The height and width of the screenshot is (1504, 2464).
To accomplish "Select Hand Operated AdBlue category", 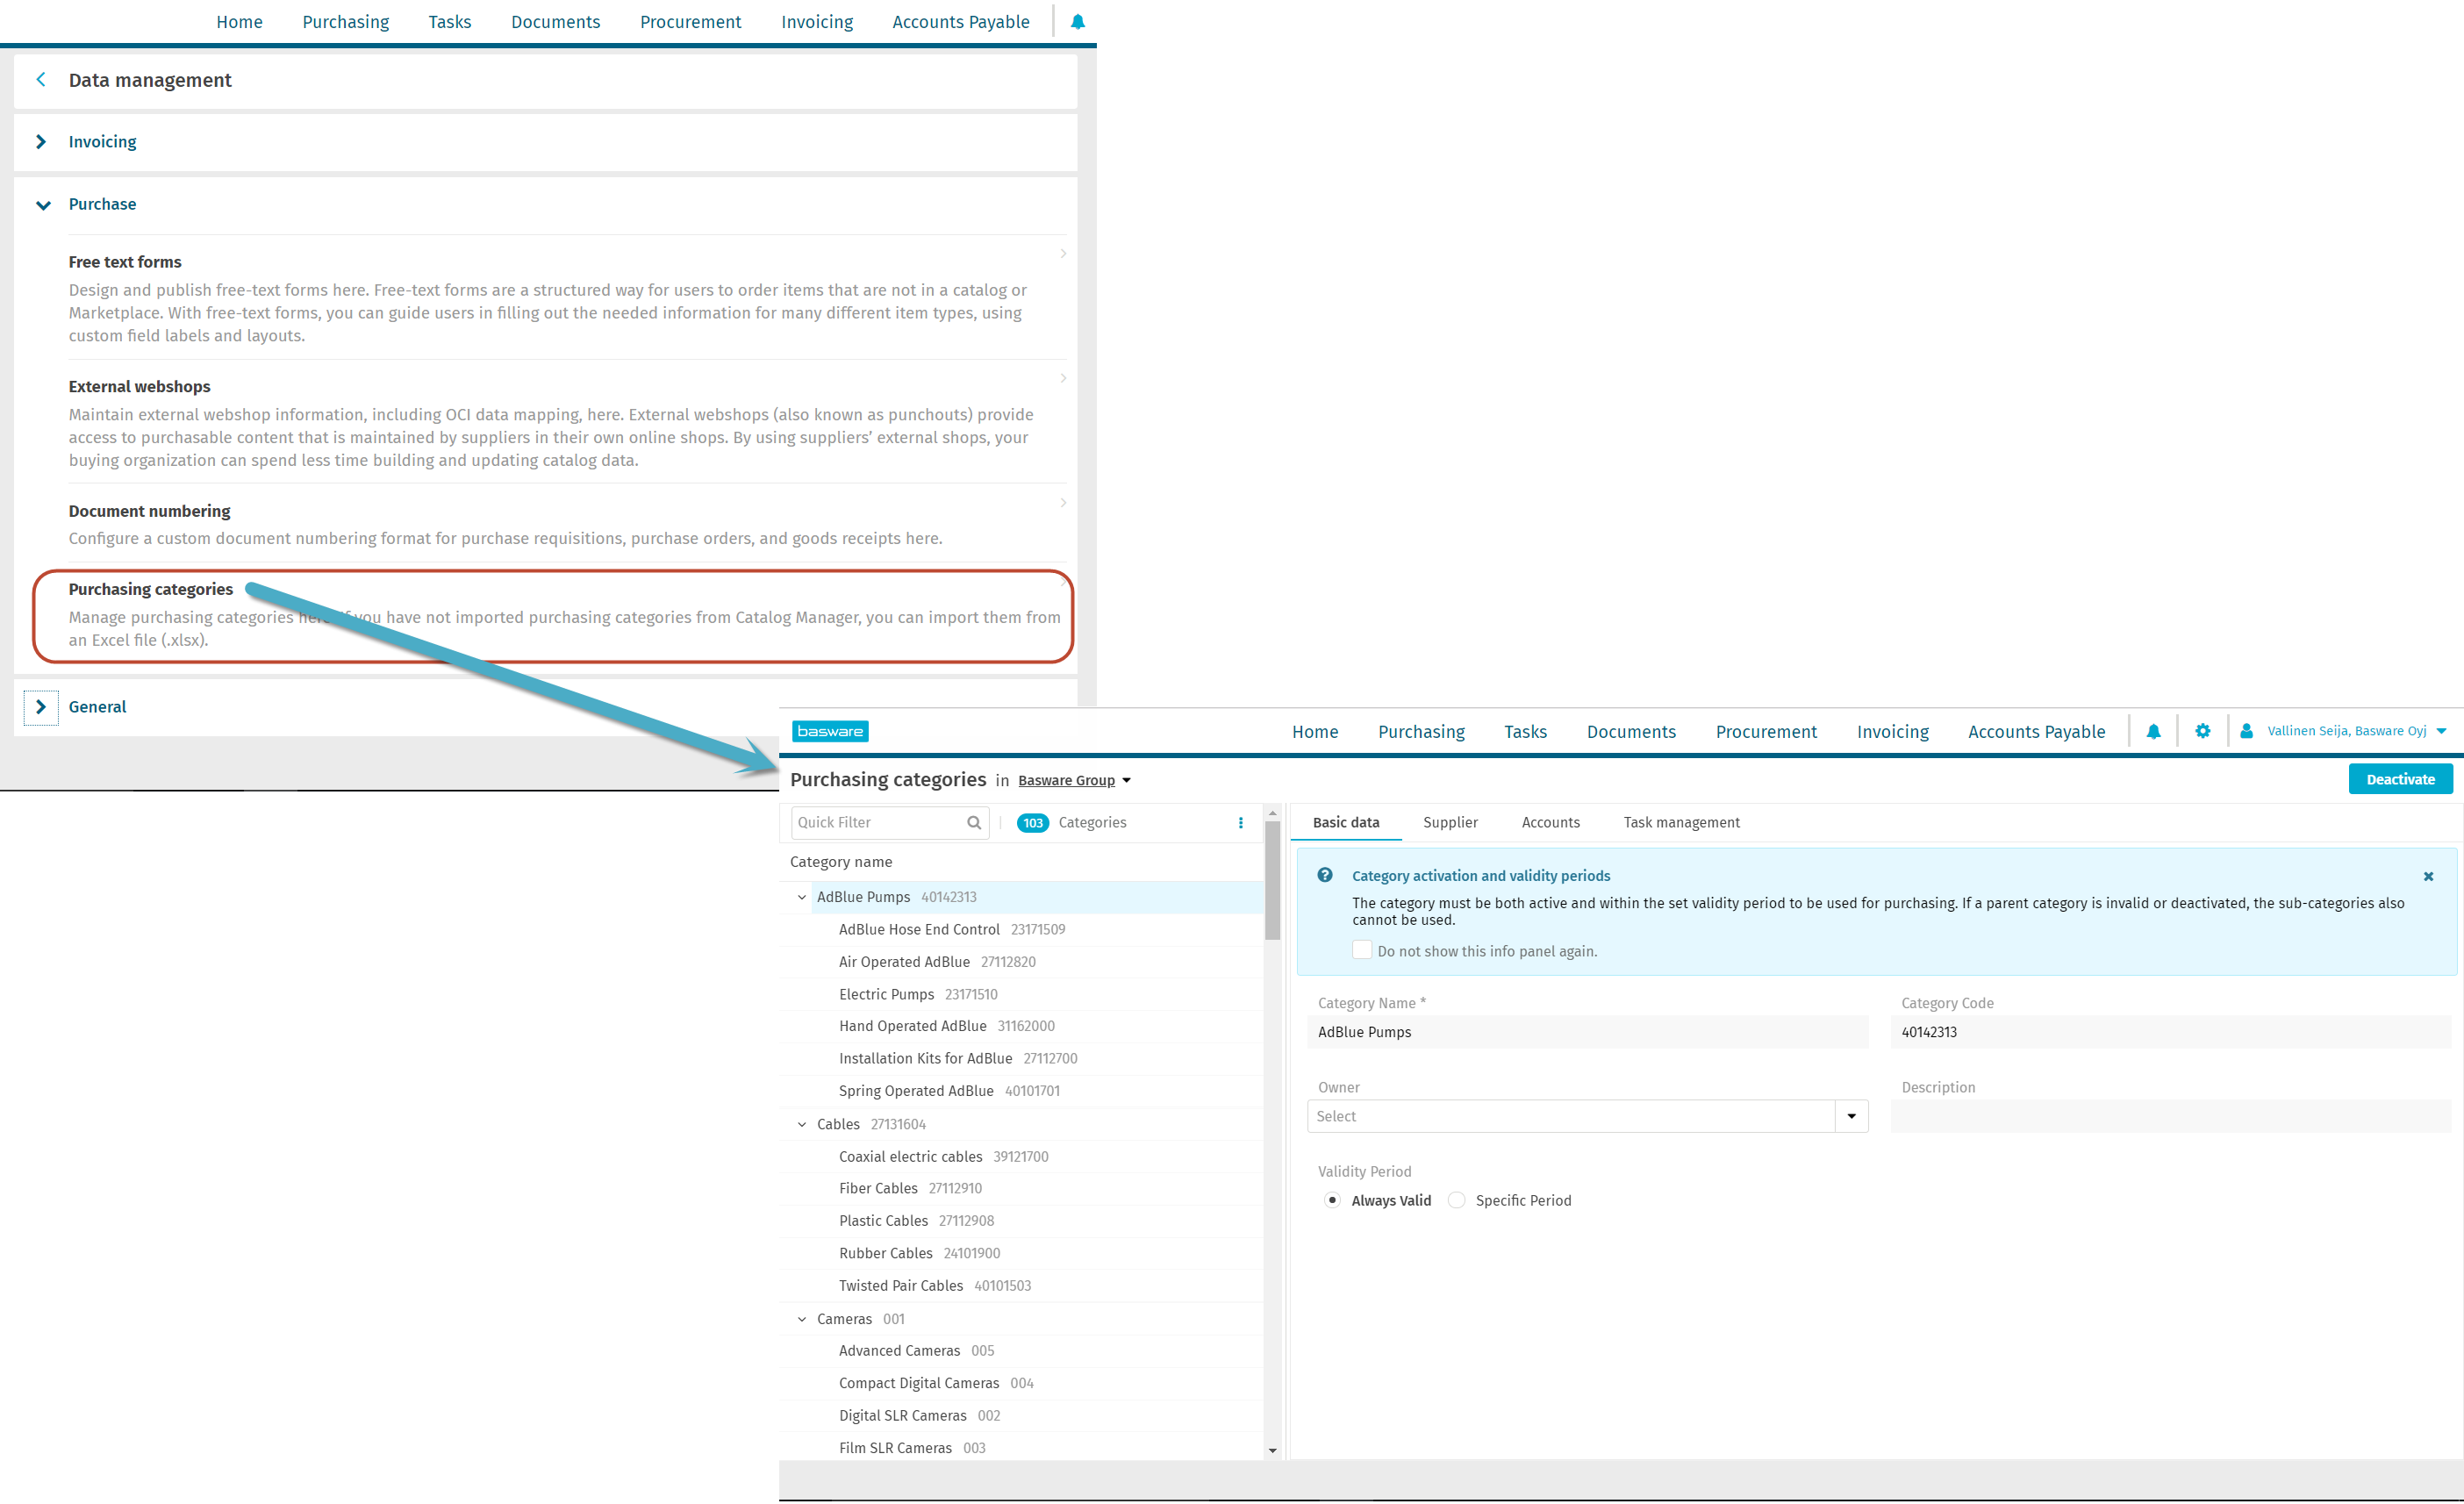I will (912, 1026).
